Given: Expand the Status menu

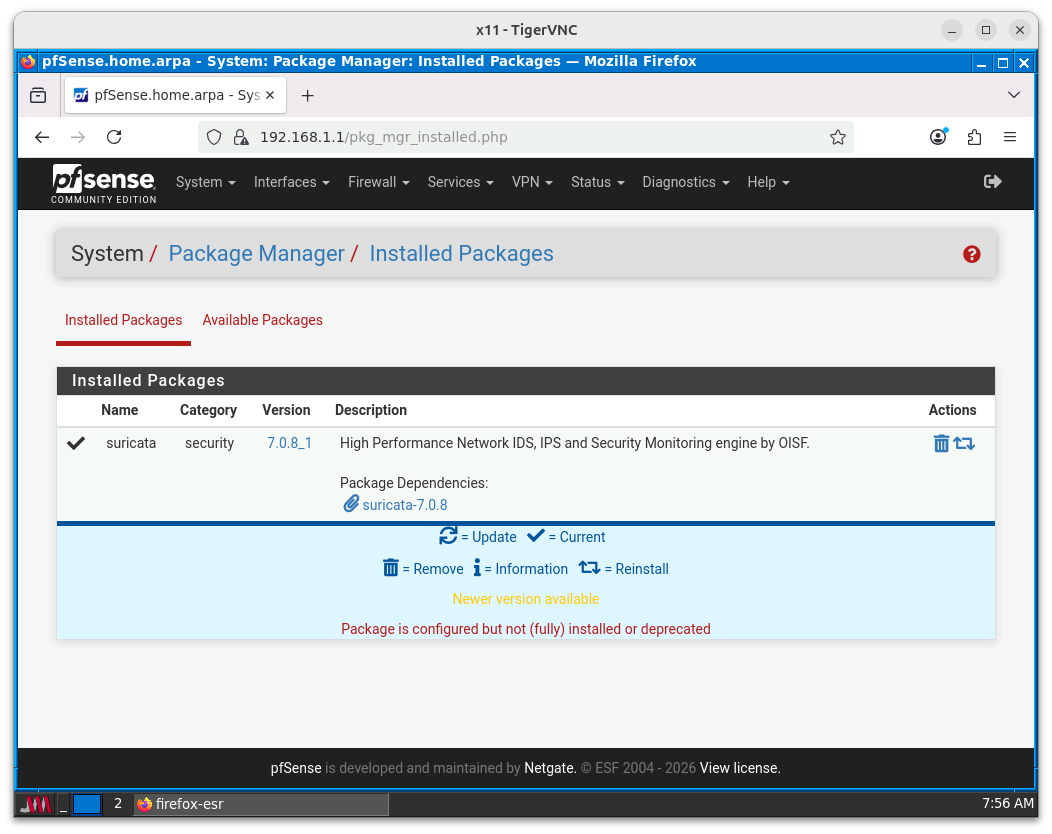Looking at the screenshot, I should pyautogui.click(x=597, y=183).
